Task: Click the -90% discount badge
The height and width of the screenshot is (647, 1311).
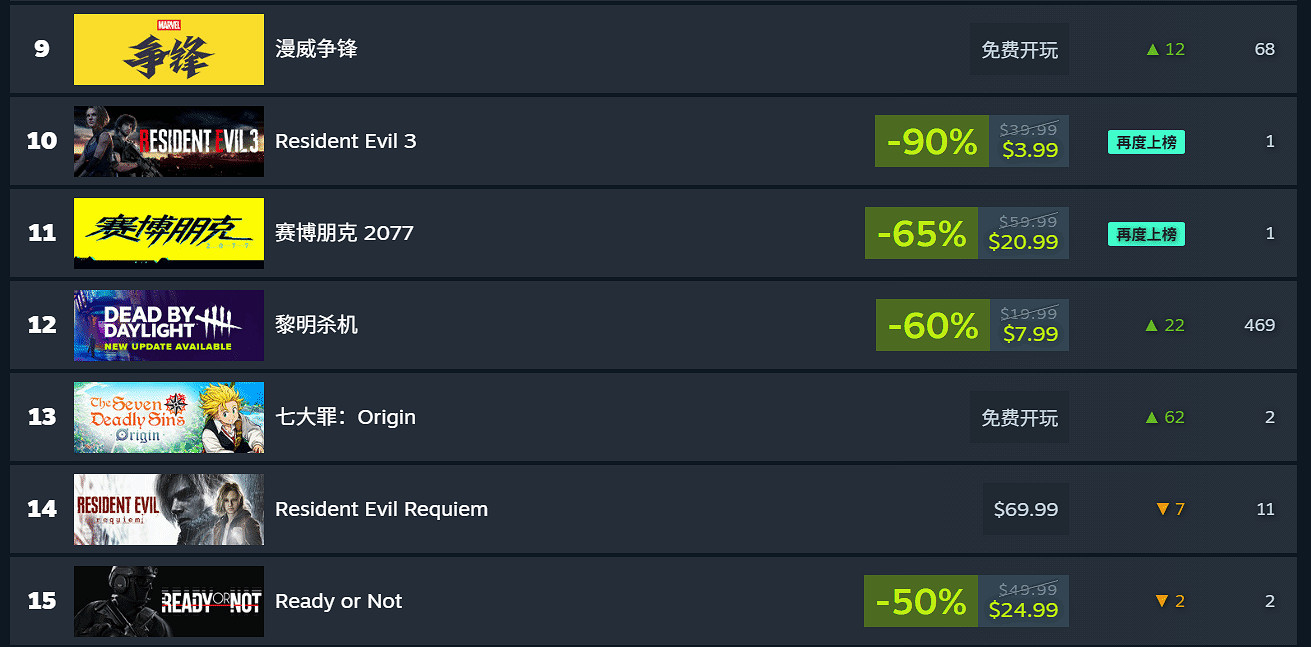Action: [931, 142]
